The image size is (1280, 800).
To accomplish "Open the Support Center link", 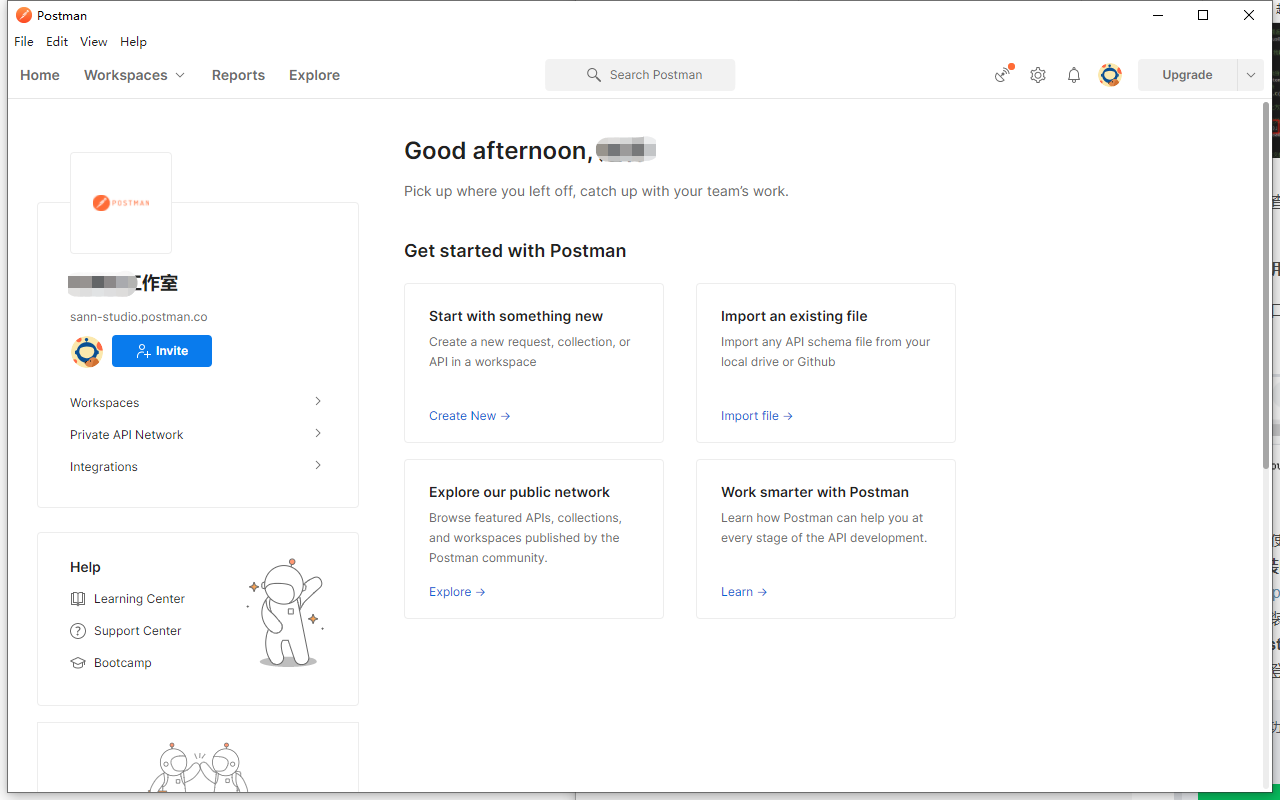I will pyautogui.click(x=138, y=631).
